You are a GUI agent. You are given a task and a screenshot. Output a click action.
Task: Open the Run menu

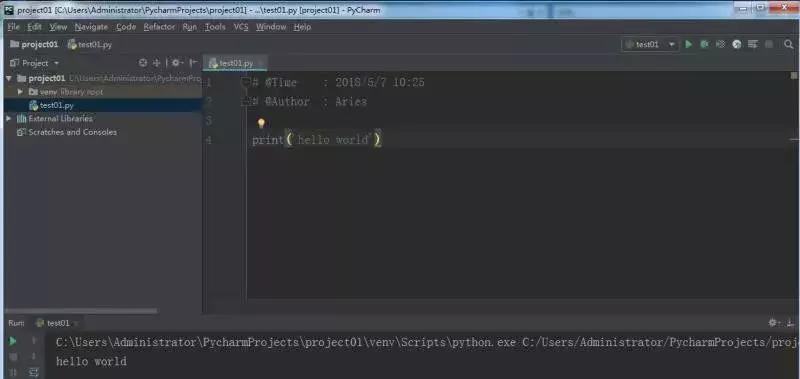click(189, 27)
